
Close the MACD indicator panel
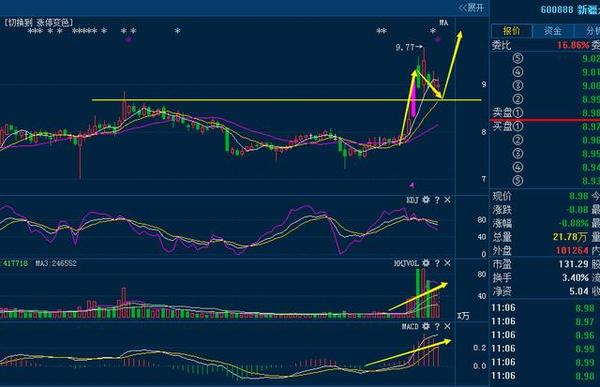coord(447,326)
